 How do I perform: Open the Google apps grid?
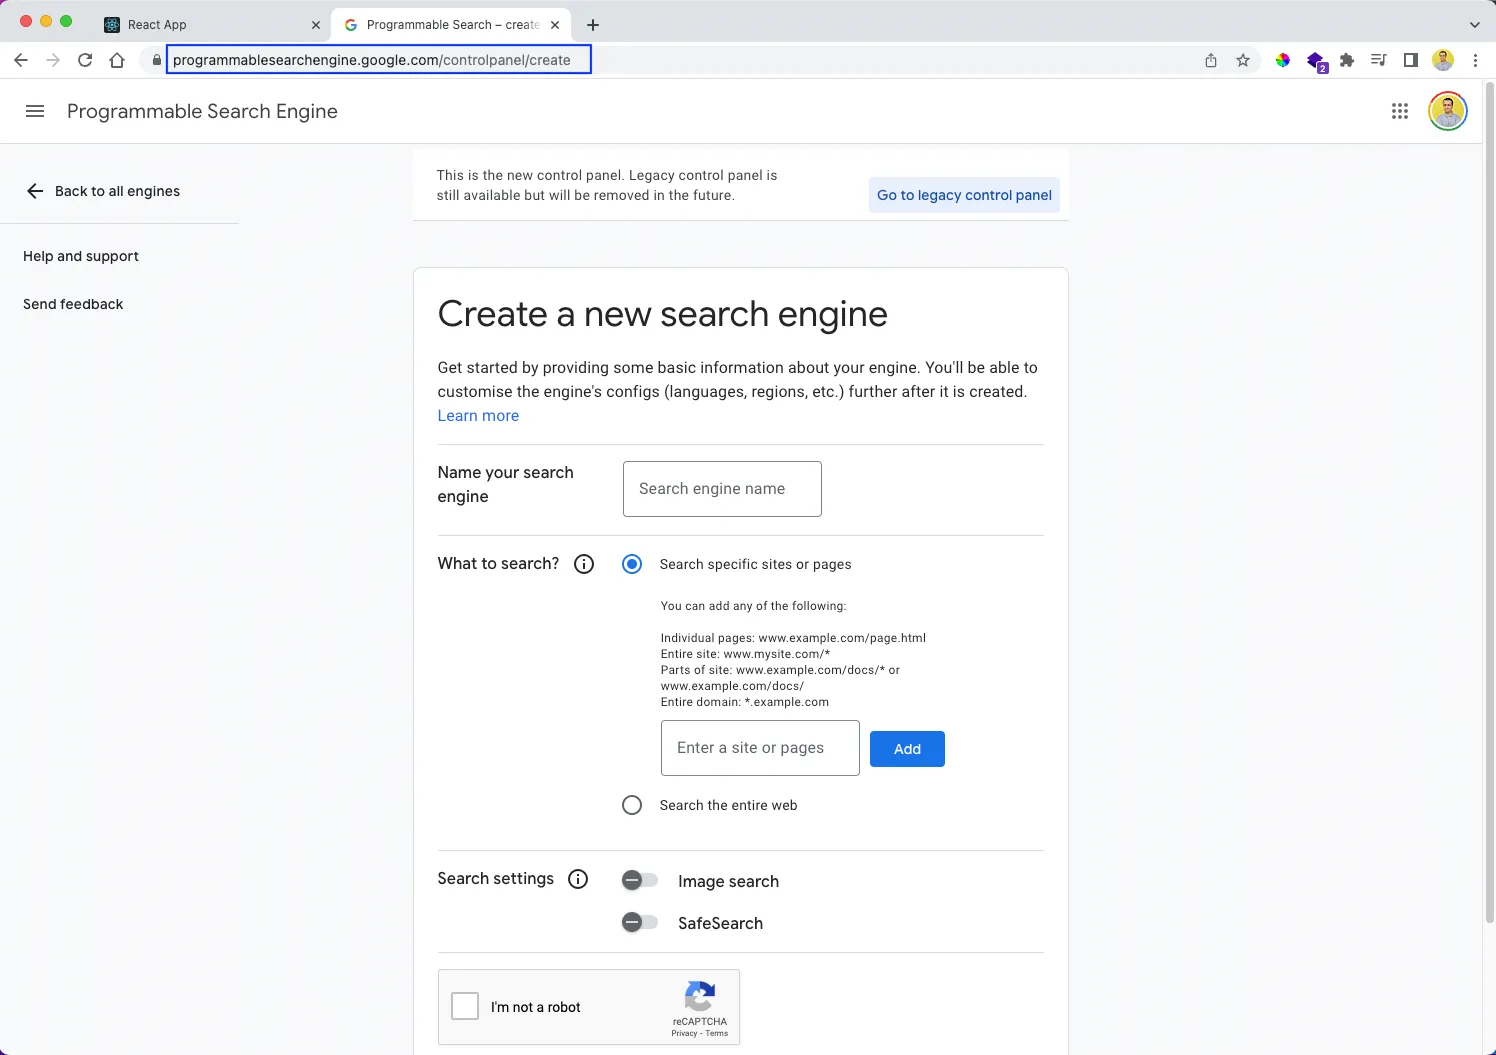coord(1400,111)
